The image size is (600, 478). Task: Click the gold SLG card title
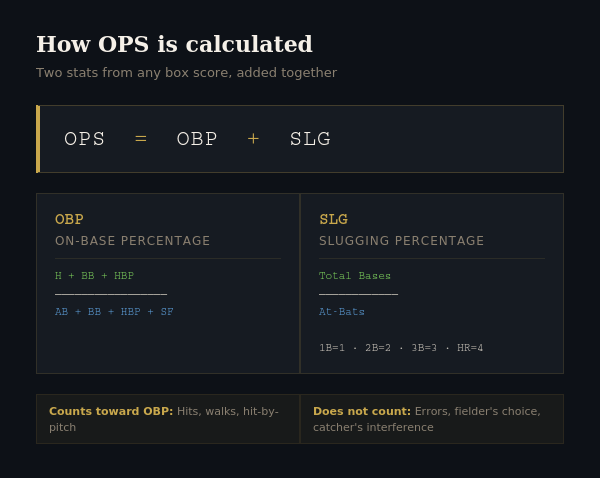(x=333, y=219)
